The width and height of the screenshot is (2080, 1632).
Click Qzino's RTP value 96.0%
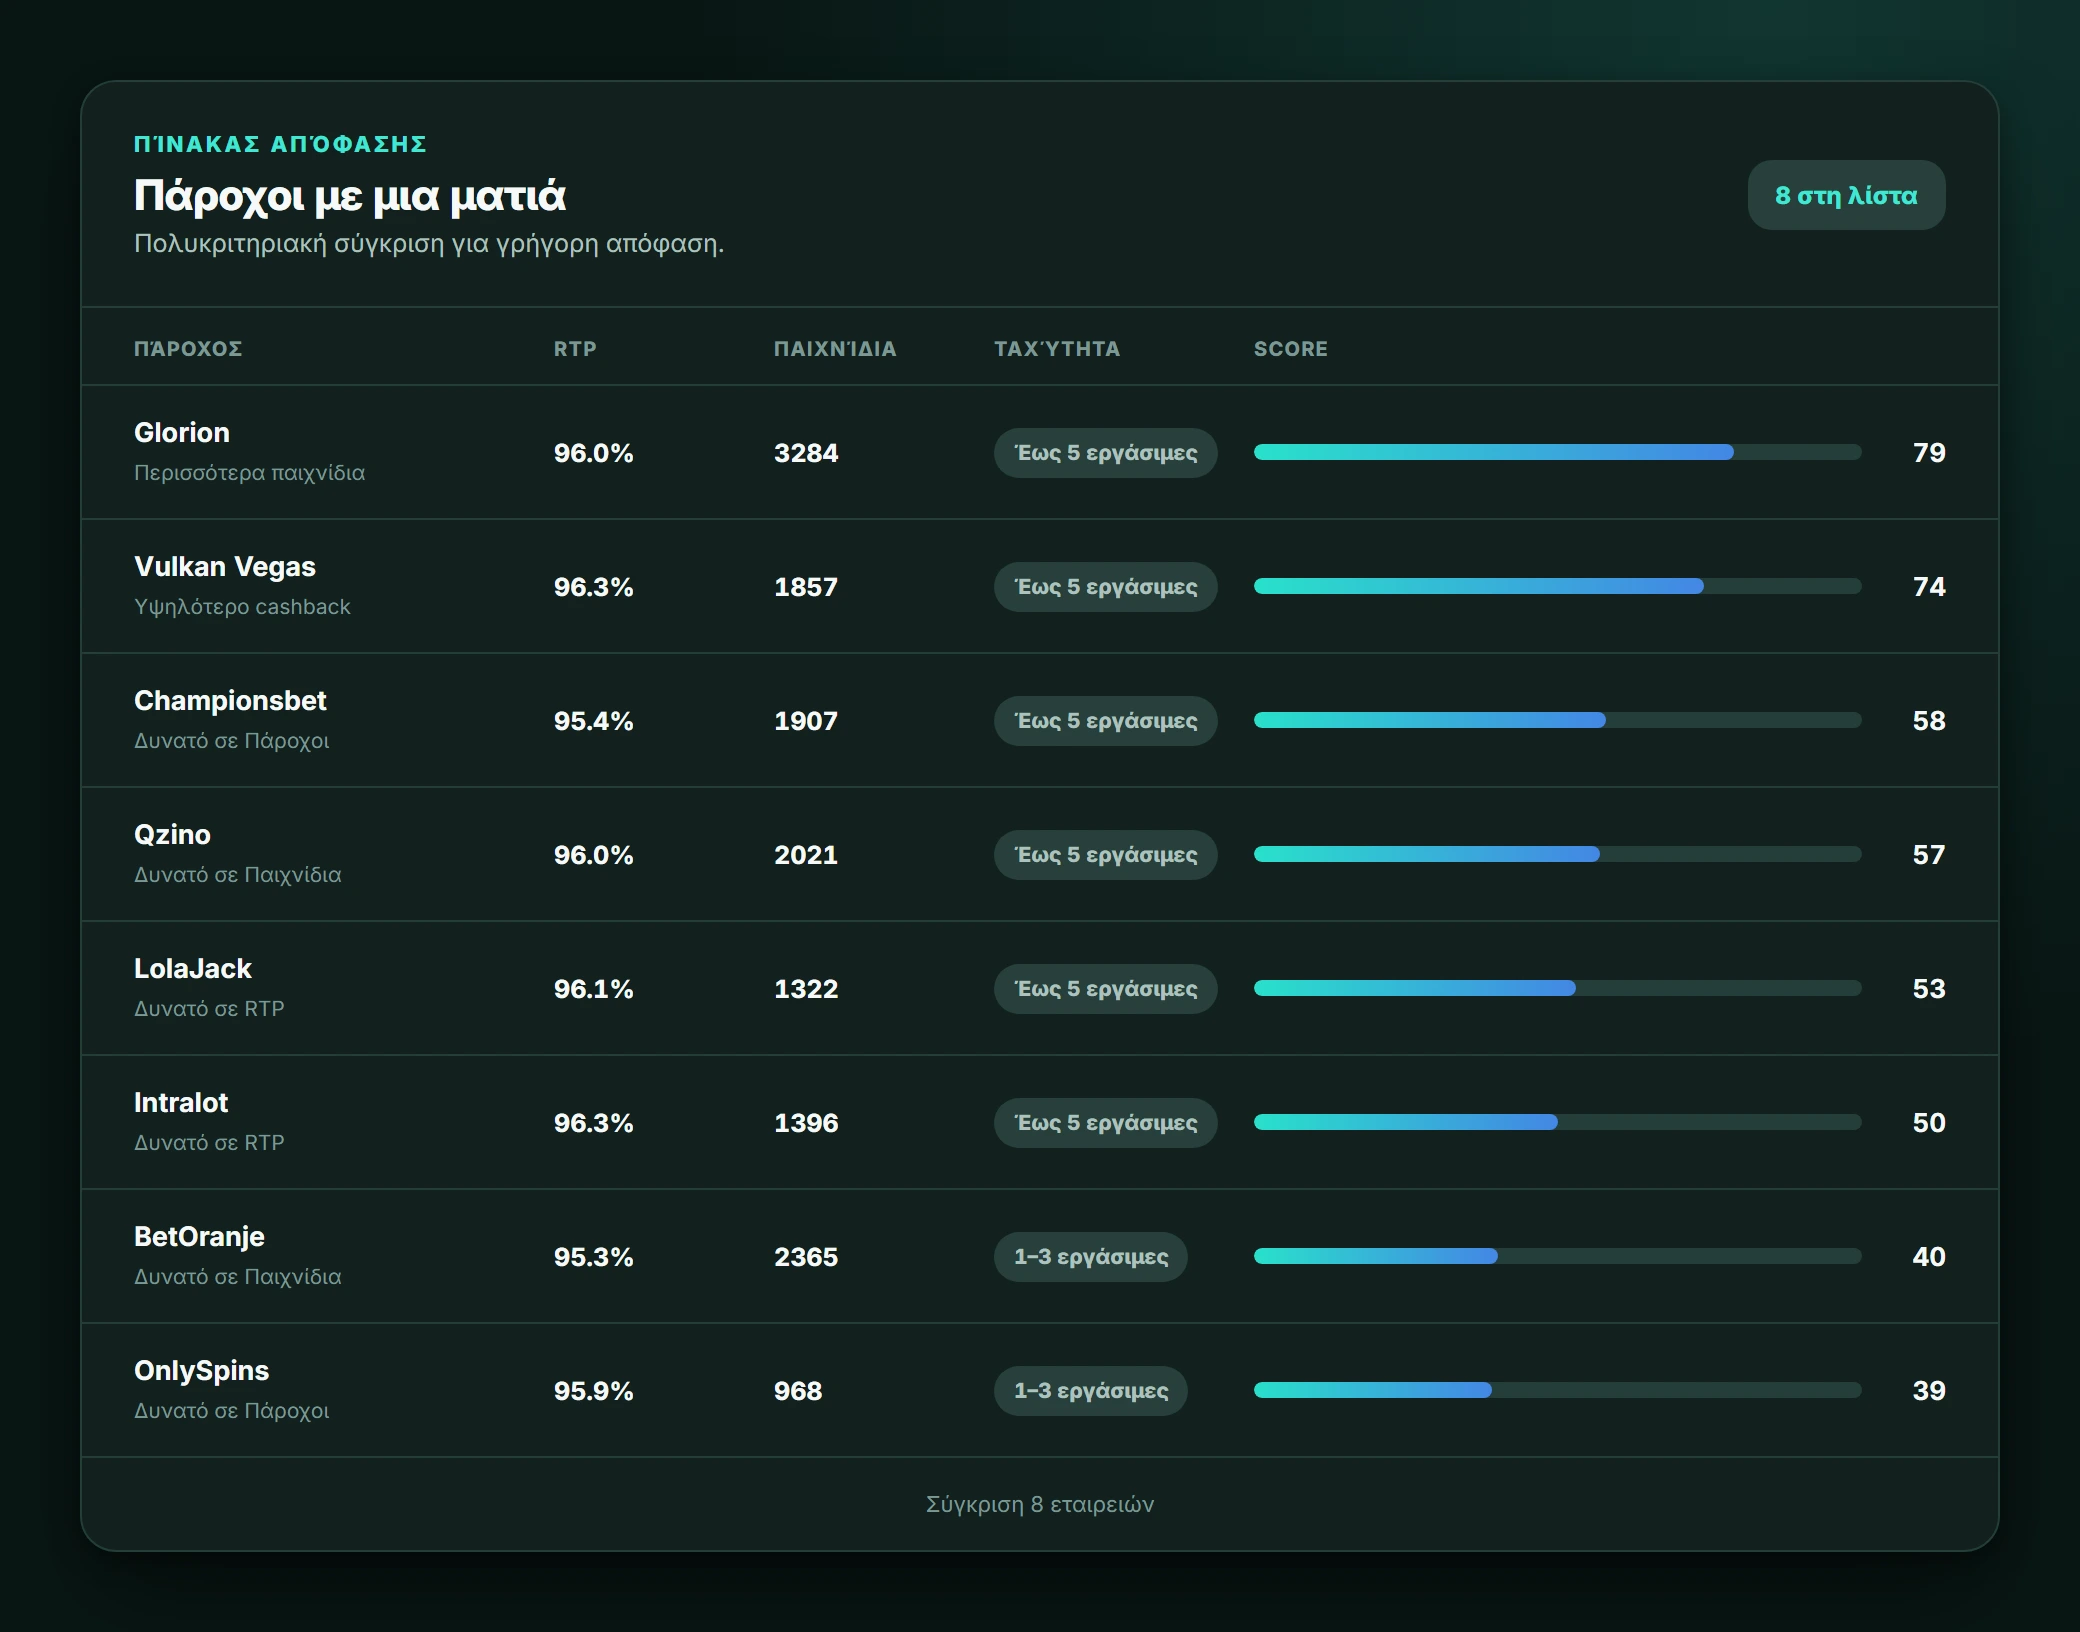pos(594,855)
